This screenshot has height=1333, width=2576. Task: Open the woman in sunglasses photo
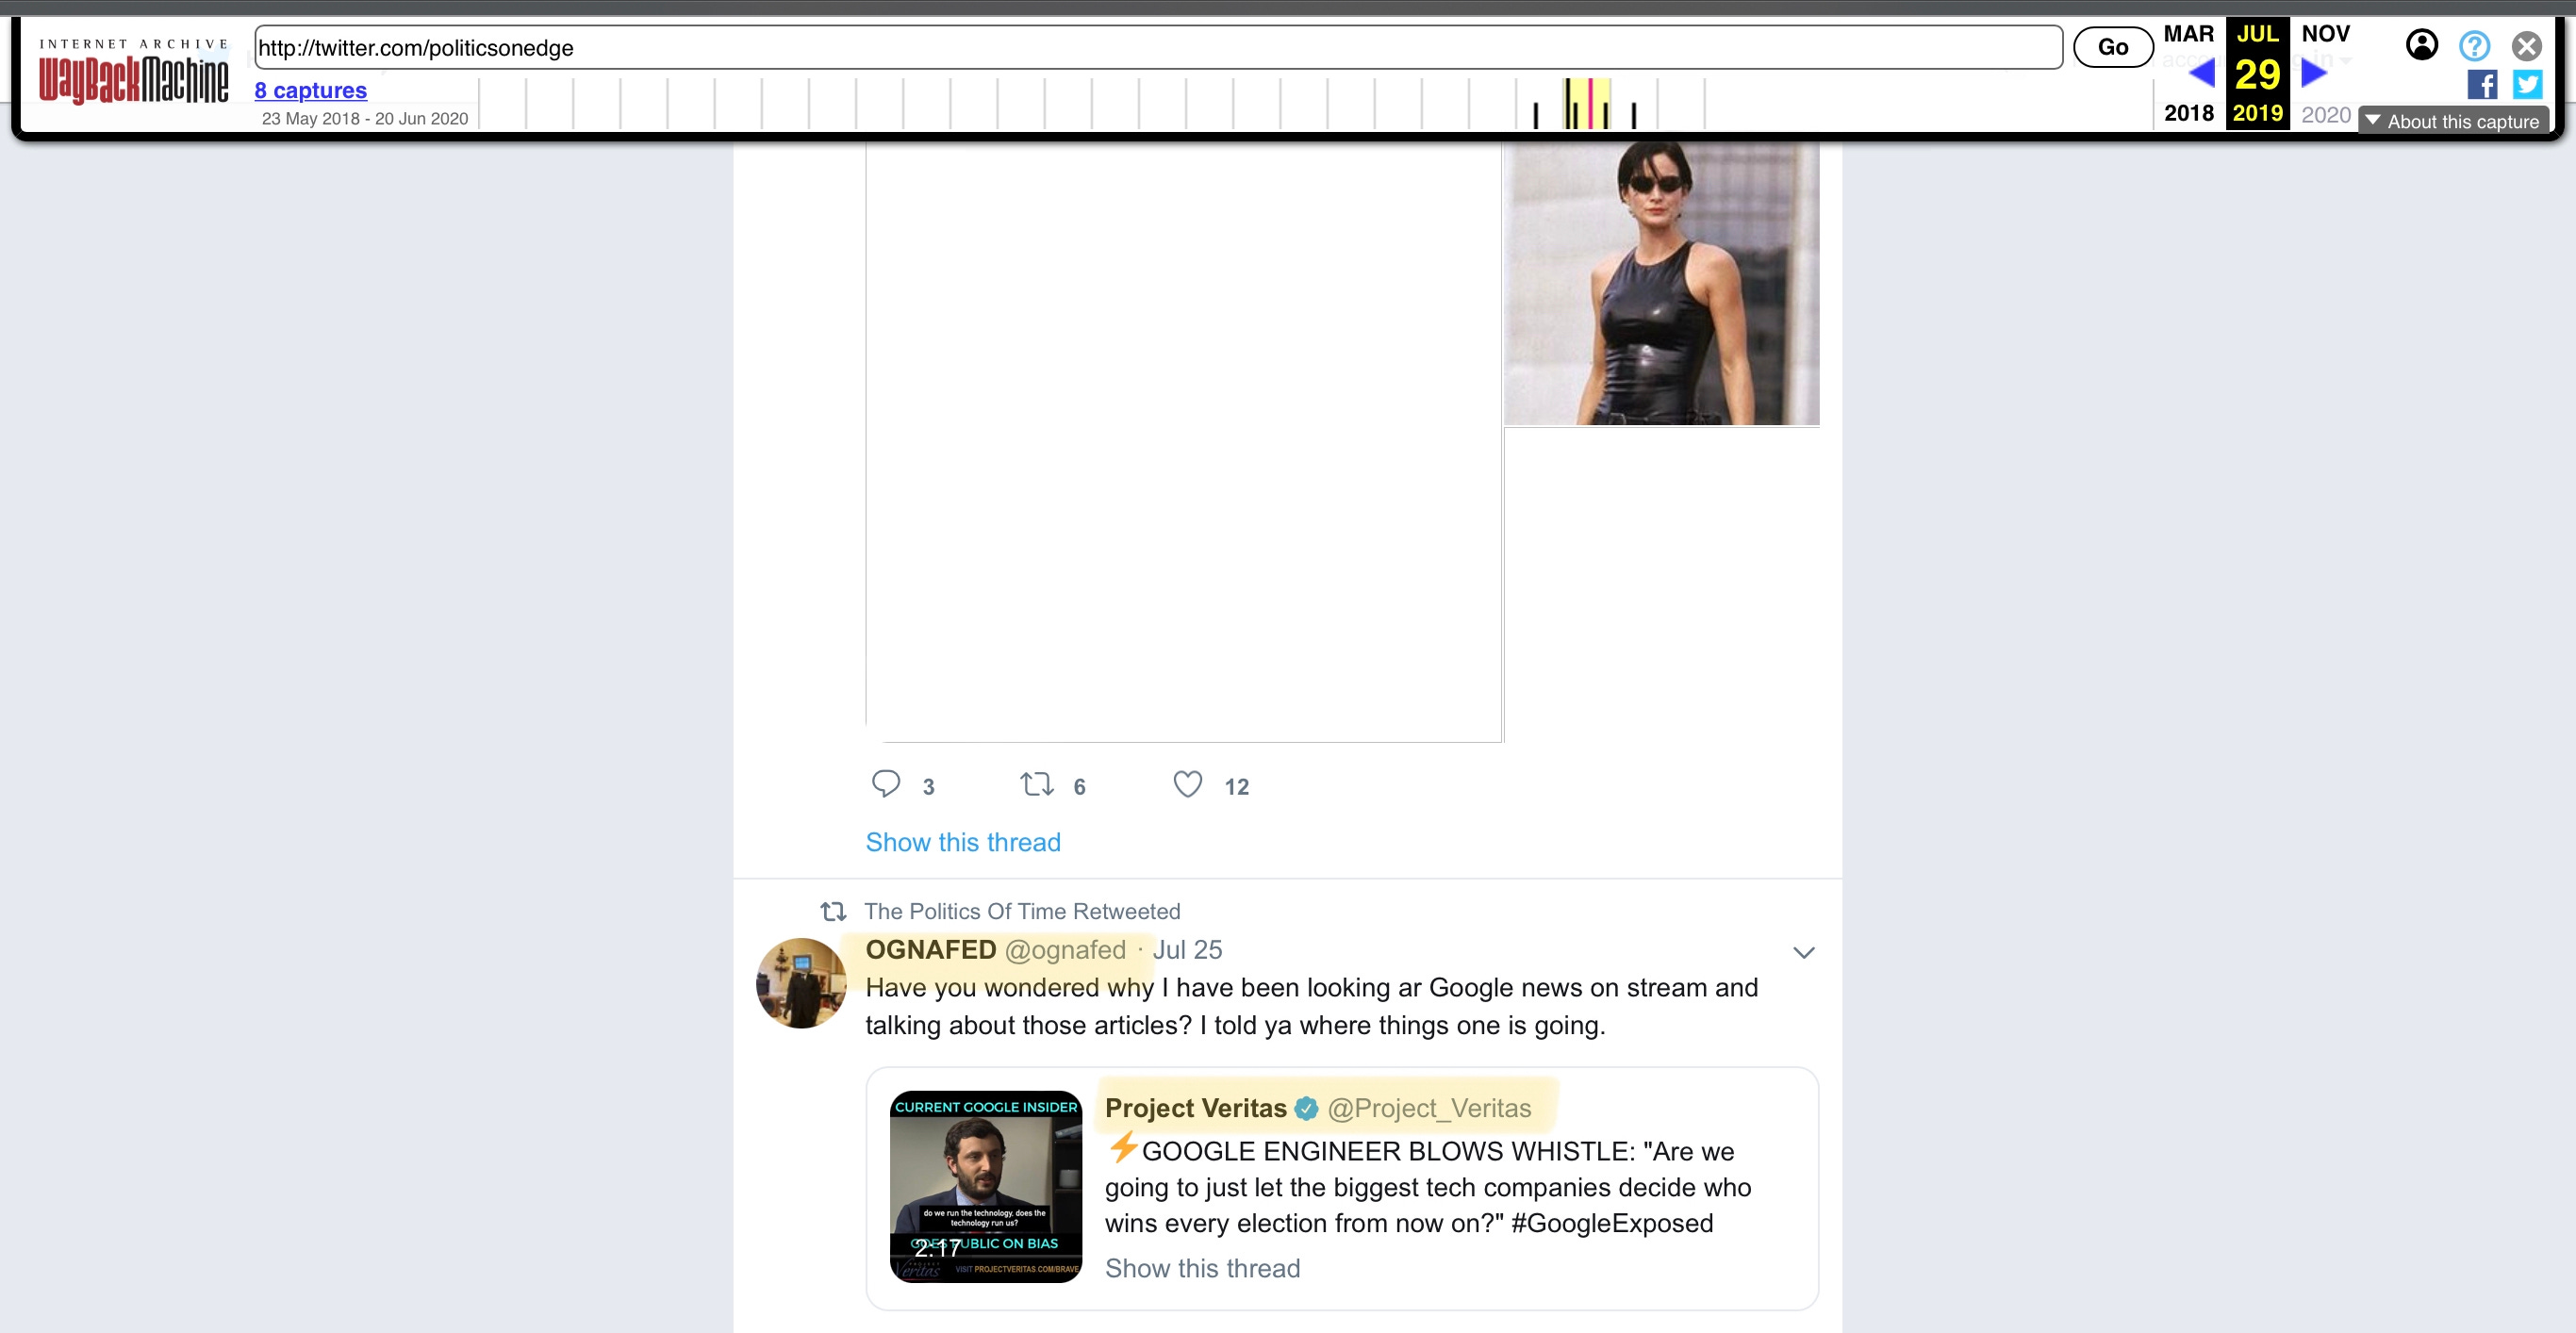coord(1661,284)
